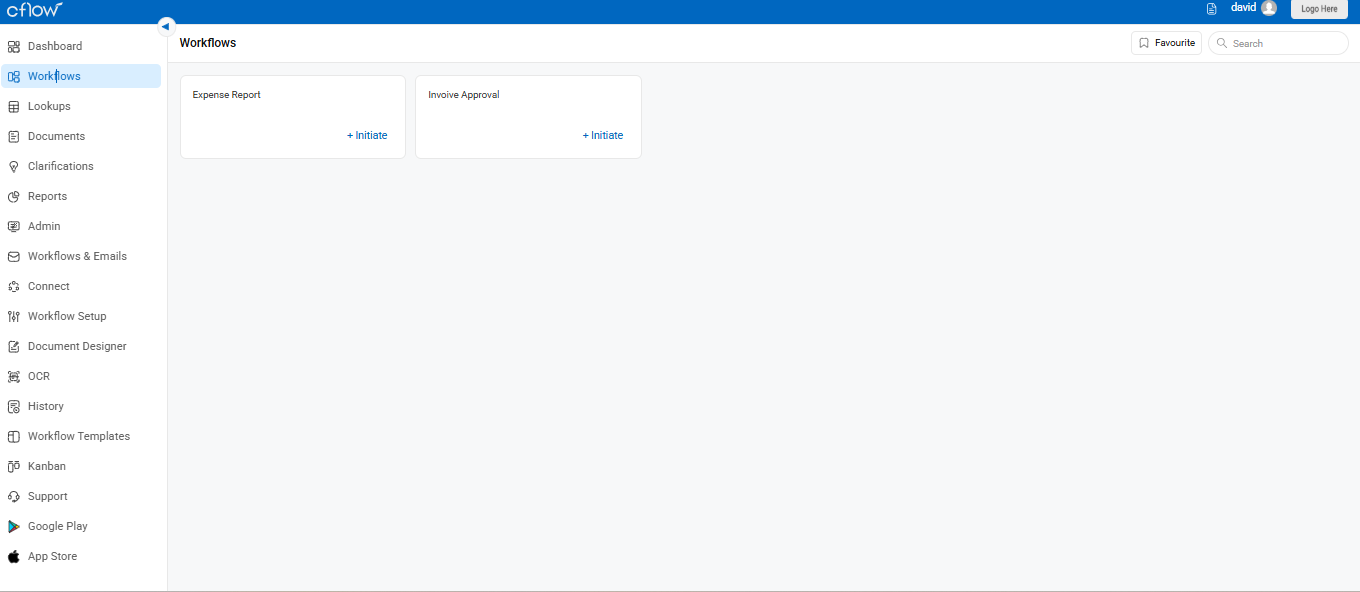This screenshot has width=1360, height=592.
Task: Click the Workflow Templates icon
Action: click(x=14, y=436)
